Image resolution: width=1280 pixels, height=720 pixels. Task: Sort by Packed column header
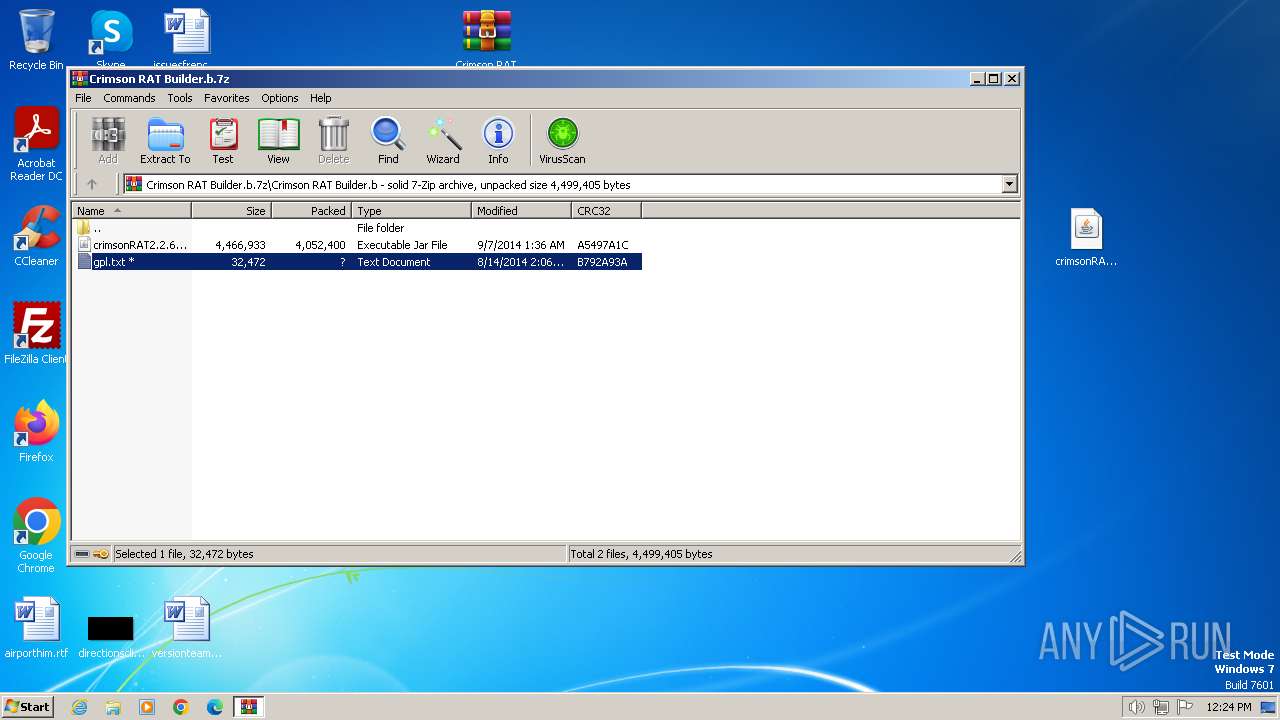pyautogui.click(x=311, y=211)
